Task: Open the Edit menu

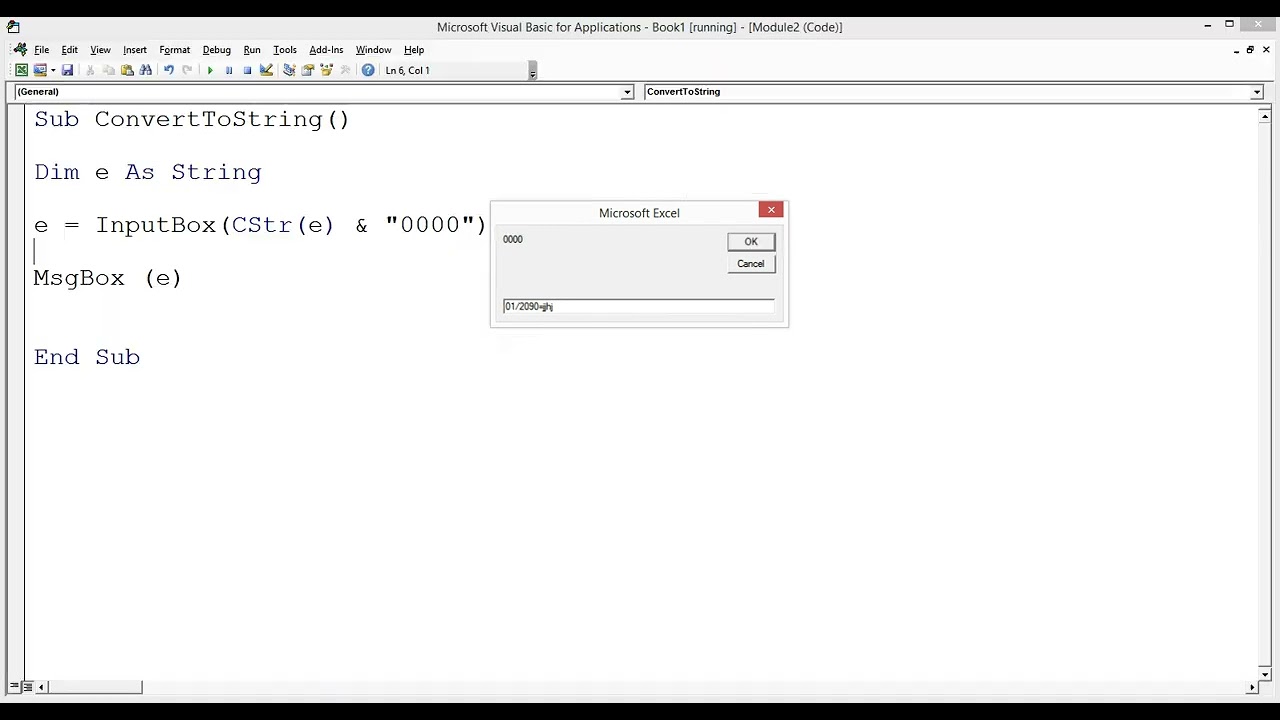Action: coord(70,49)
